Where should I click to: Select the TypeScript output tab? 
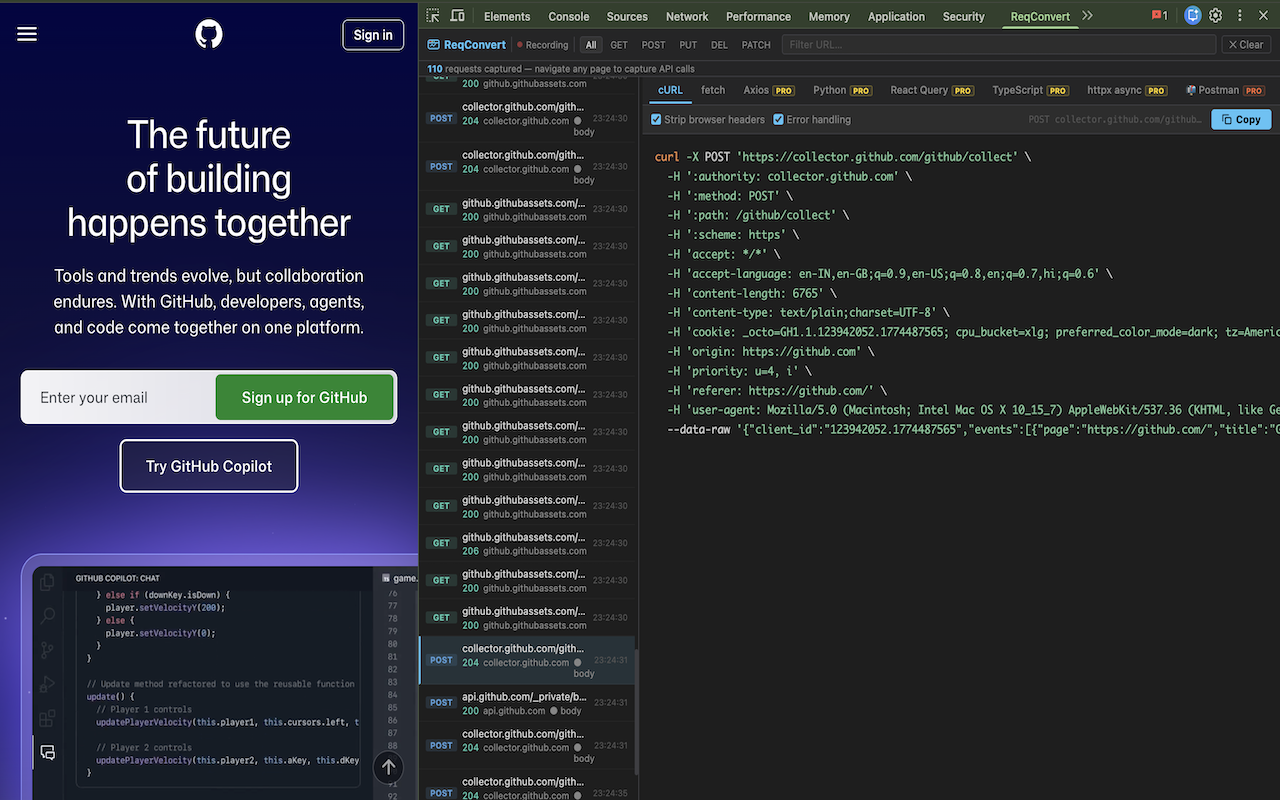pos(1030,90)
